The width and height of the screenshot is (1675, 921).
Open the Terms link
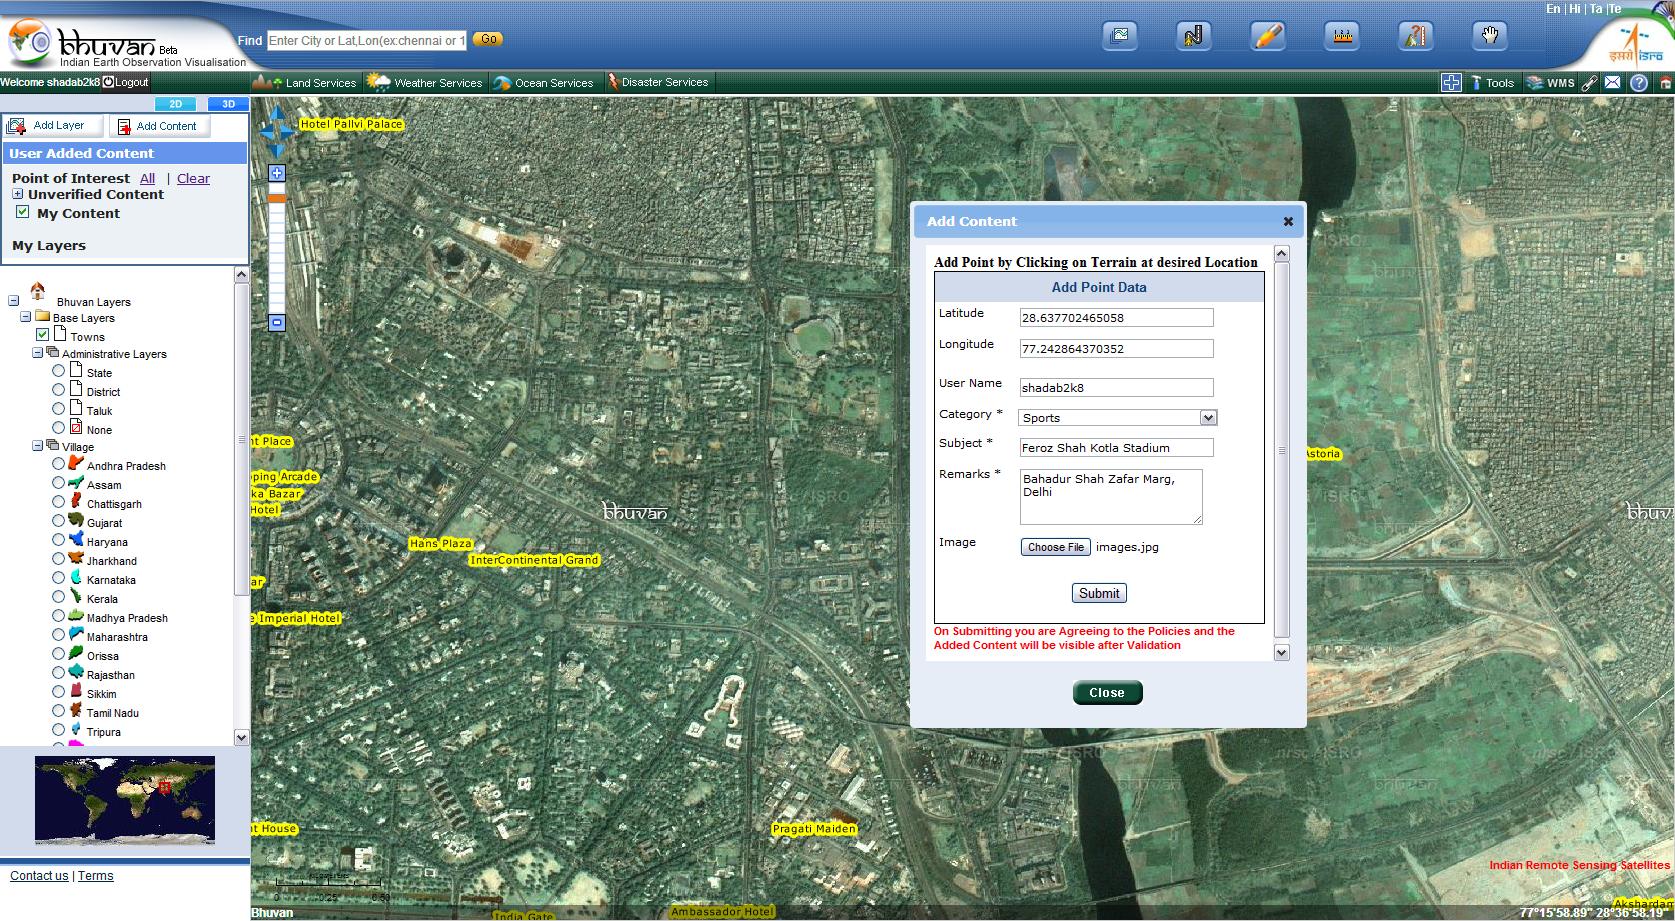click(96, 875)
